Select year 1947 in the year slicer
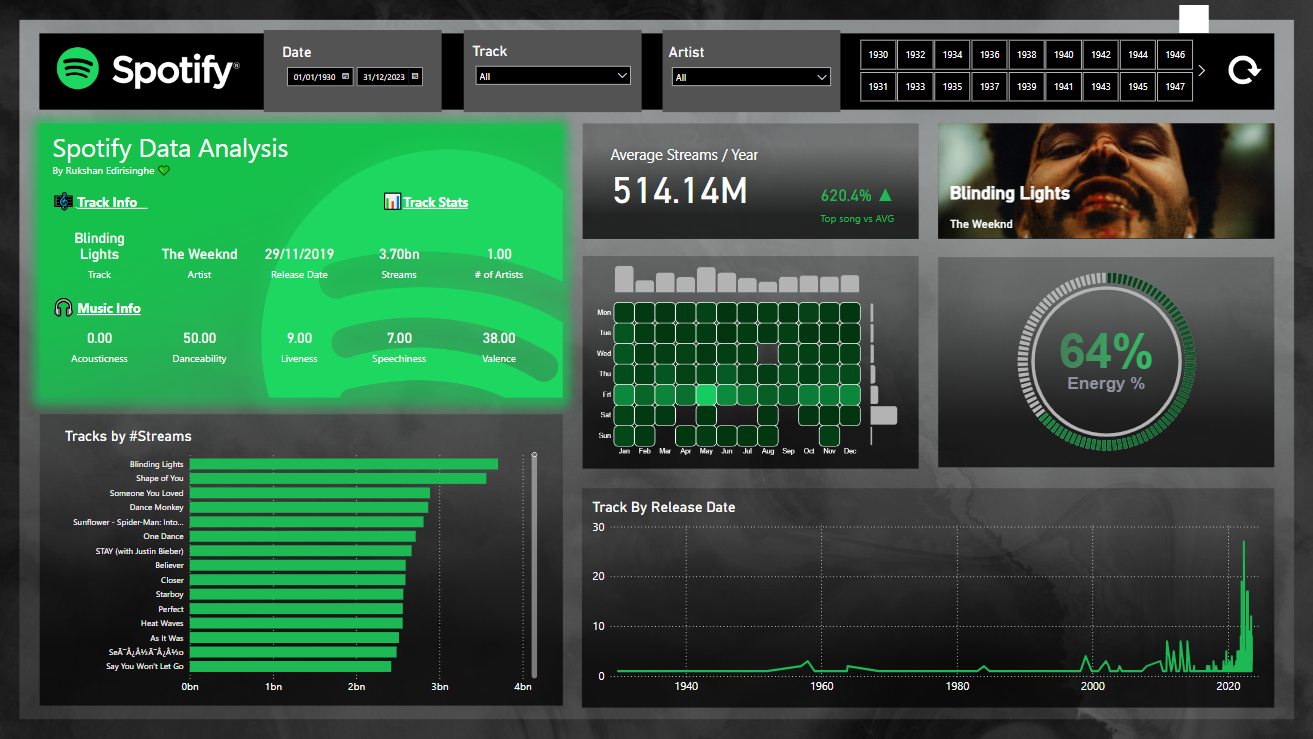Image resolution: width=1313 pixels, height=739 pixels. pyautogui.click(x=1175, y=86)
